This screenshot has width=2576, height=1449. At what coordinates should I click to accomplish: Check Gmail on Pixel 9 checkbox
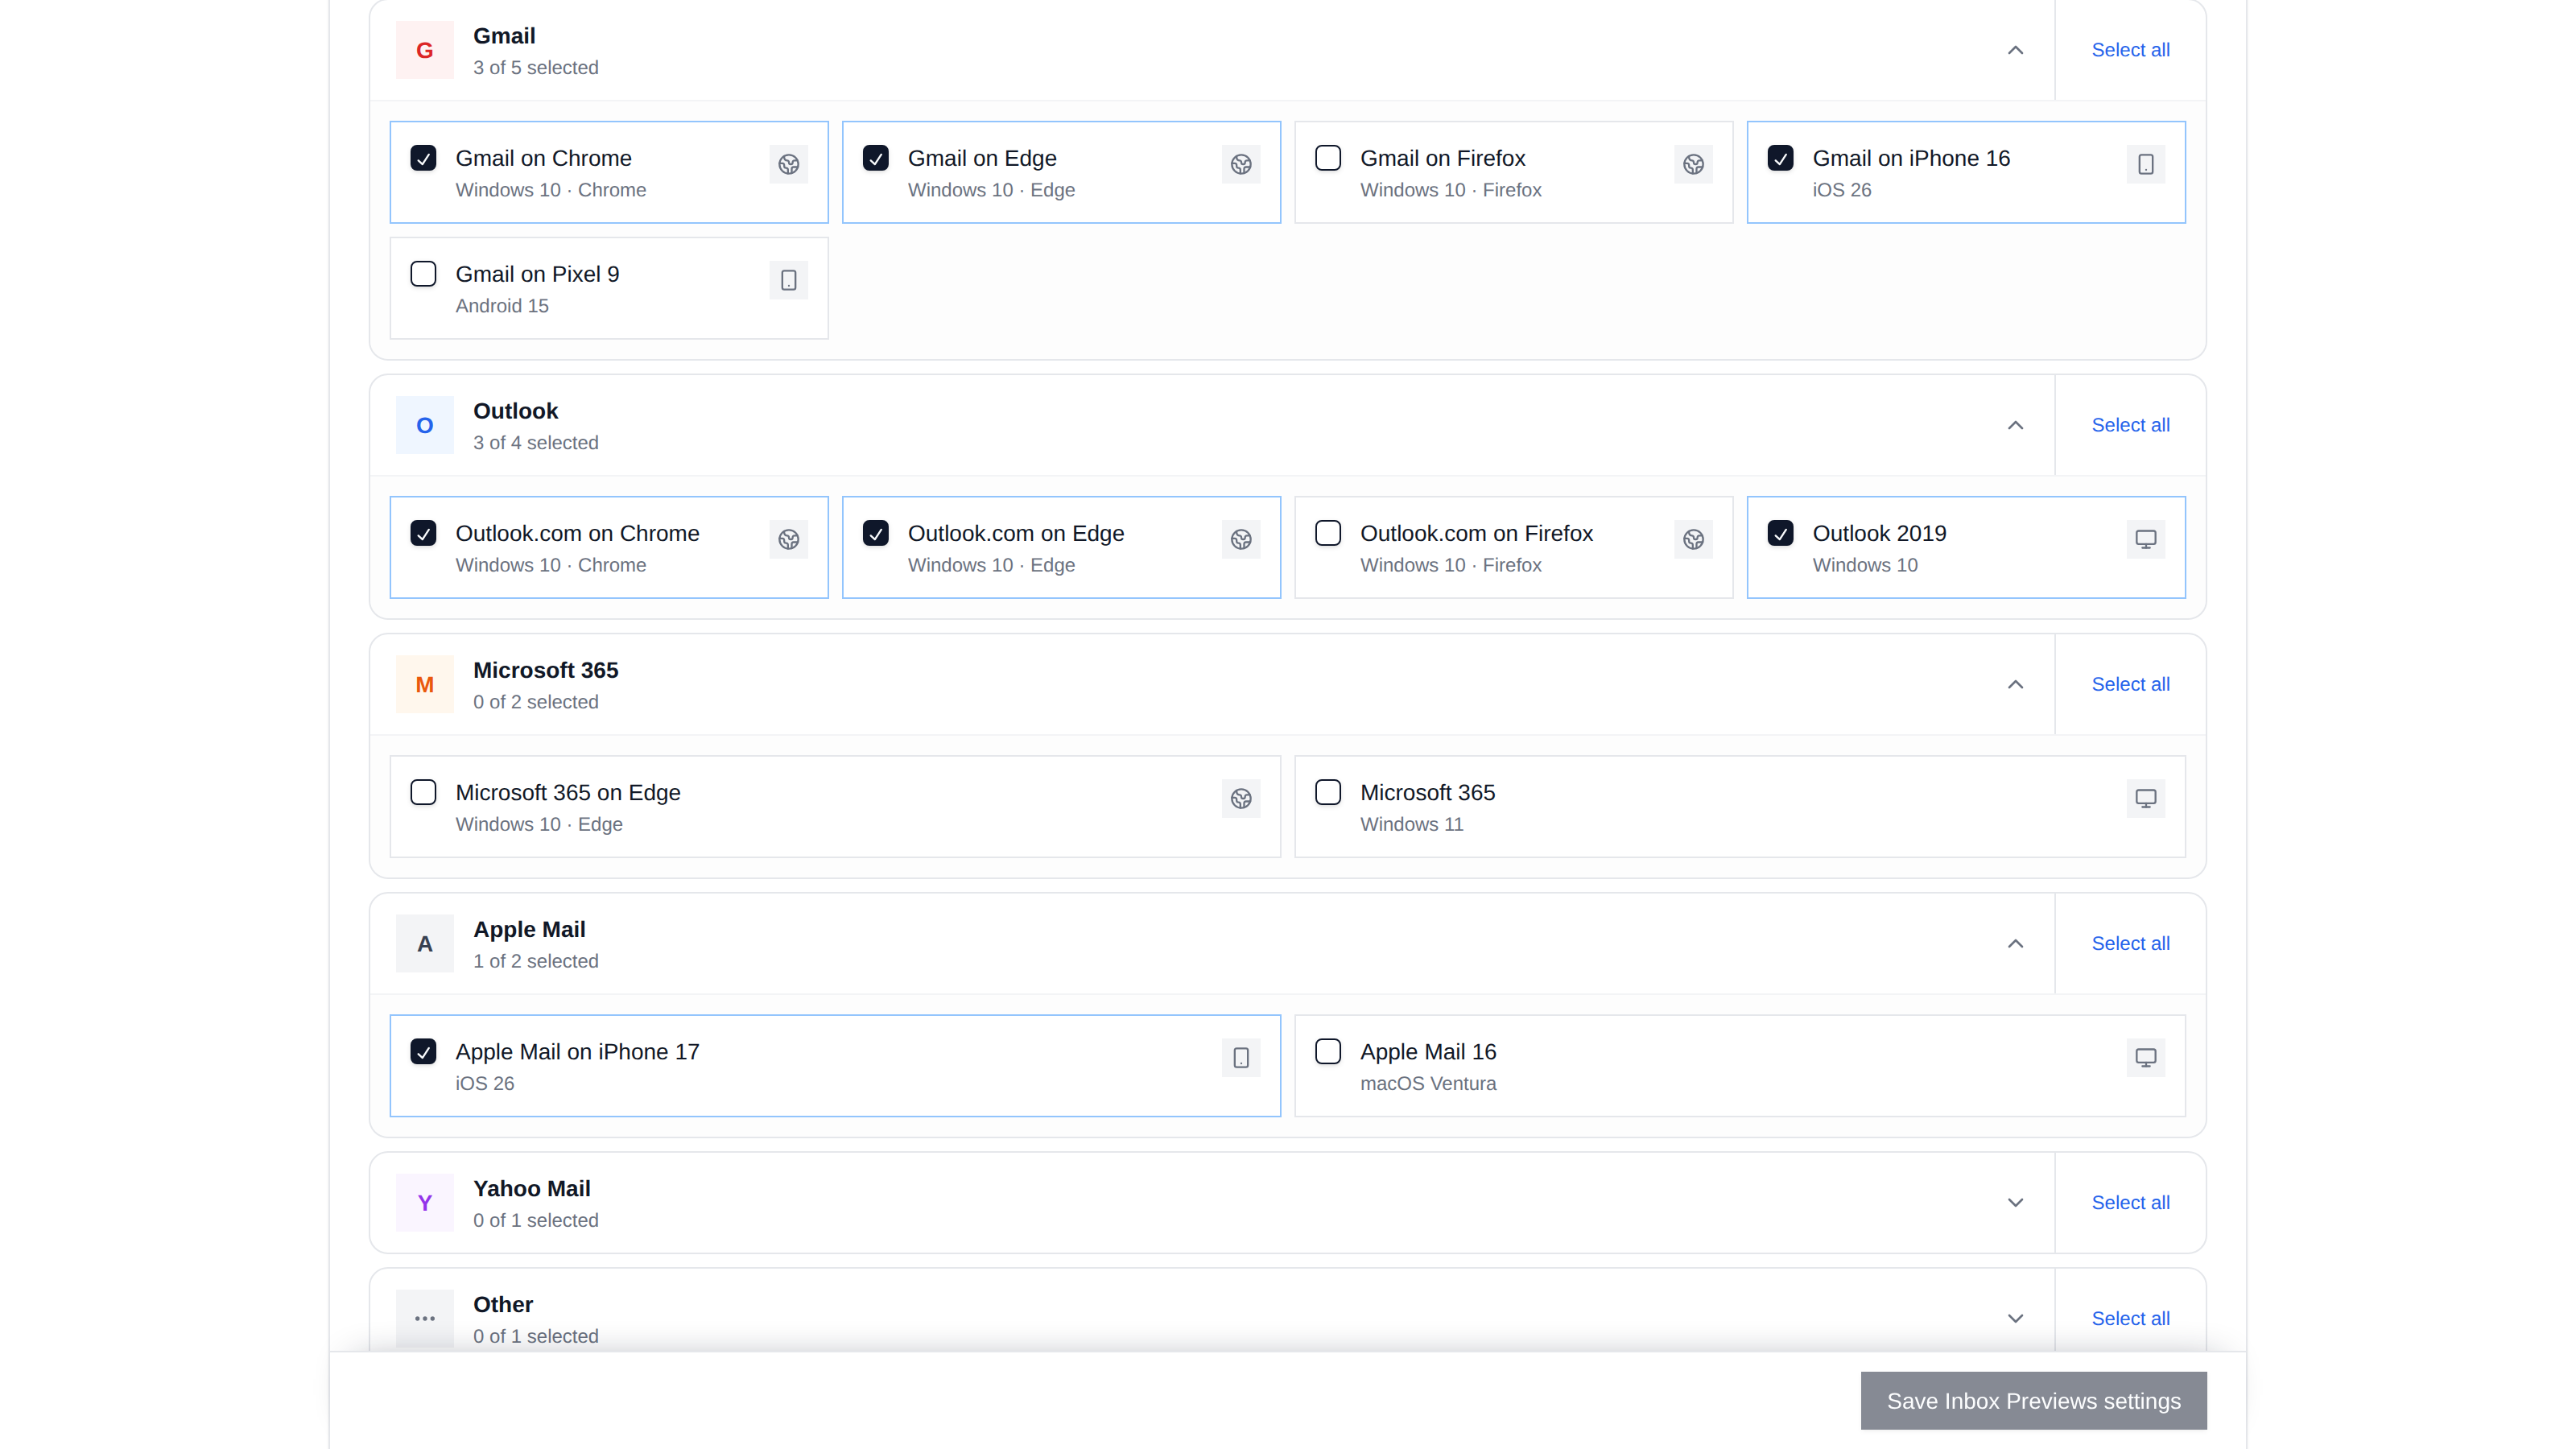point(423,274)
